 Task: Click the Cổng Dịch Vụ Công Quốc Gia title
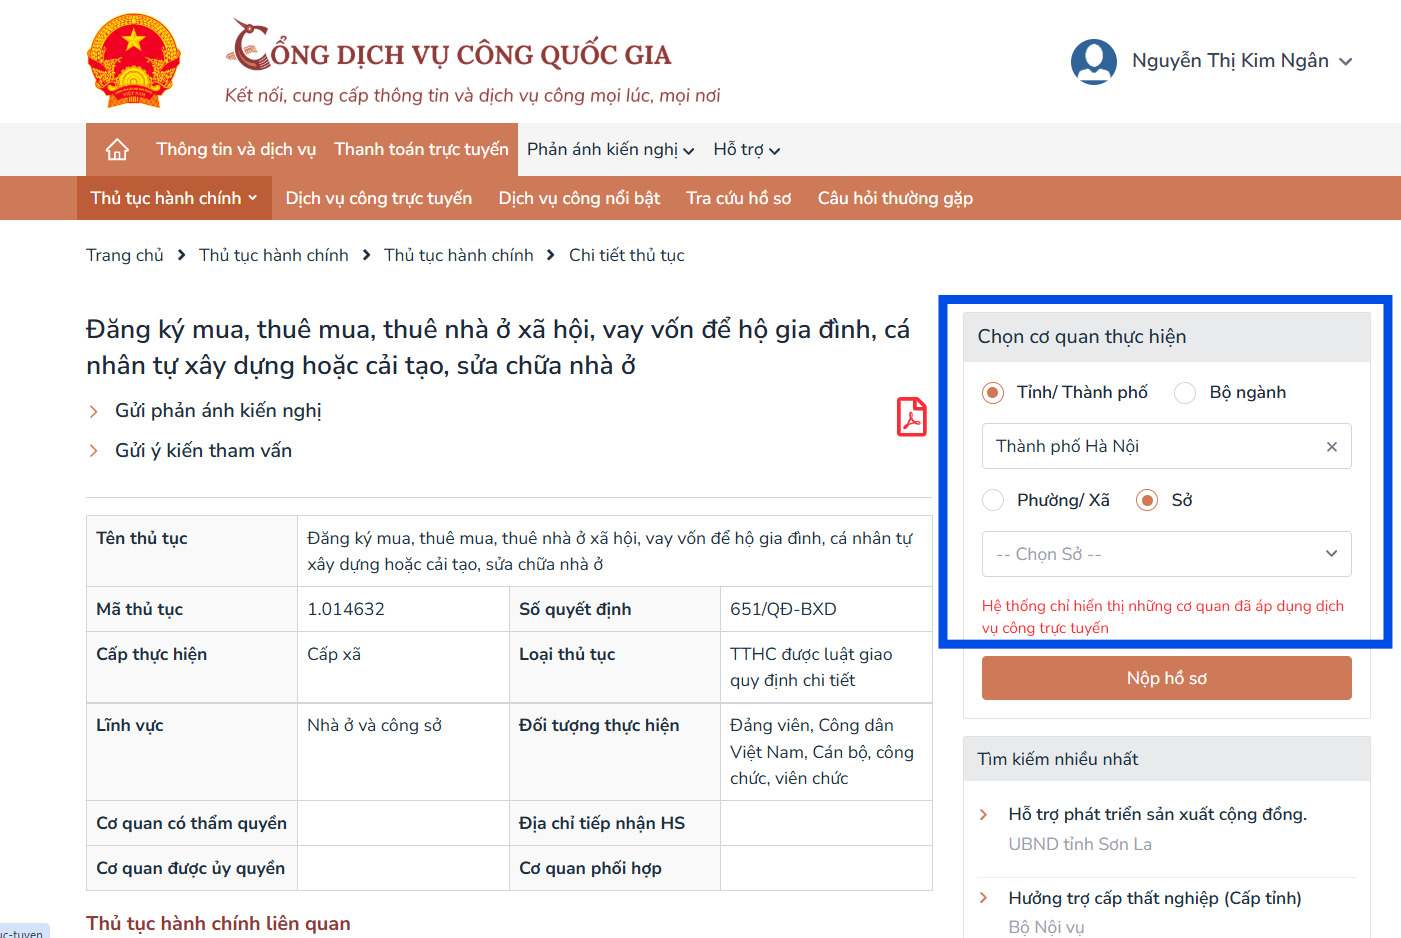[x=450, y=48]
